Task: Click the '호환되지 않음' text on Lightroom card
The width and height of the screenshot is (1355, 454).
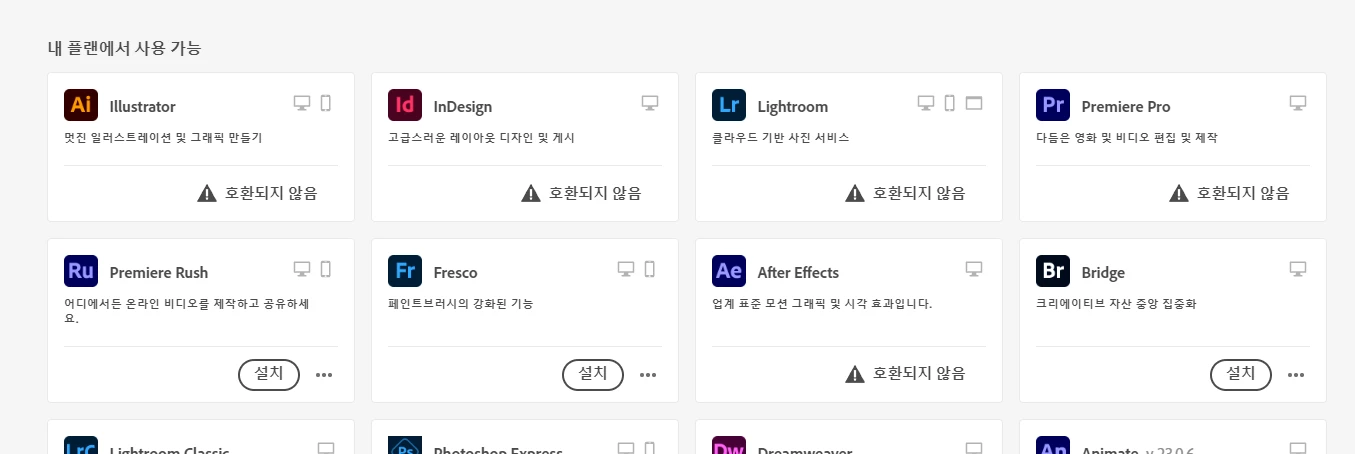Action: click(919, 193)
